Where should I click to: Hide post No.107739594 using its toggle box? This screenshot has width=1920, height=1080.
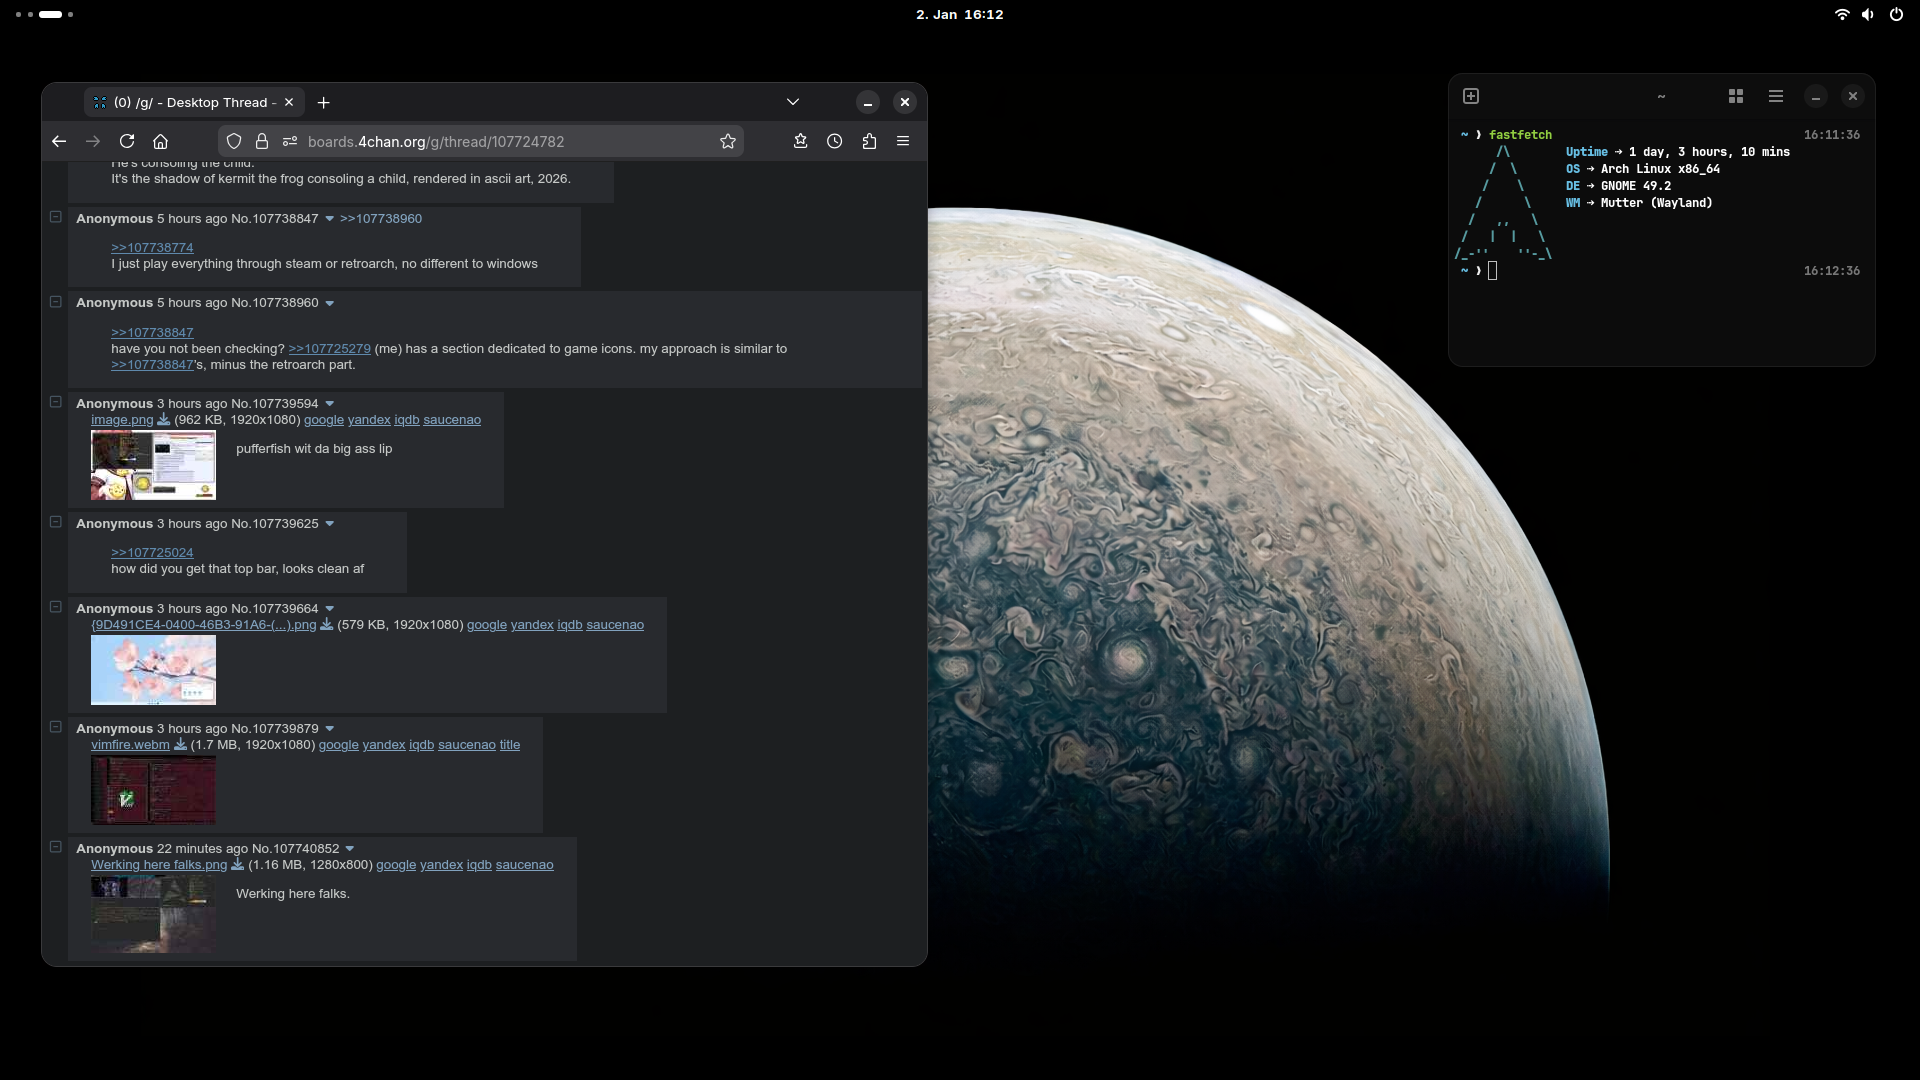coord(56,402)
